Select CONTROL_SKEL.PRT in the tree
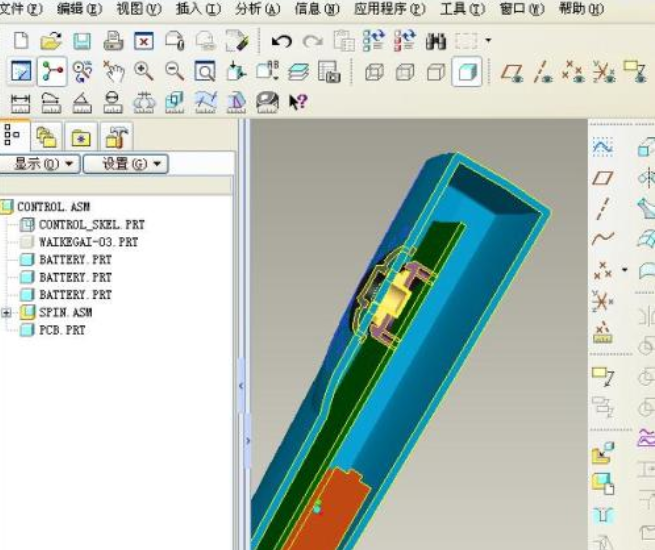655x550 pixels. click(x=91, y=225)
